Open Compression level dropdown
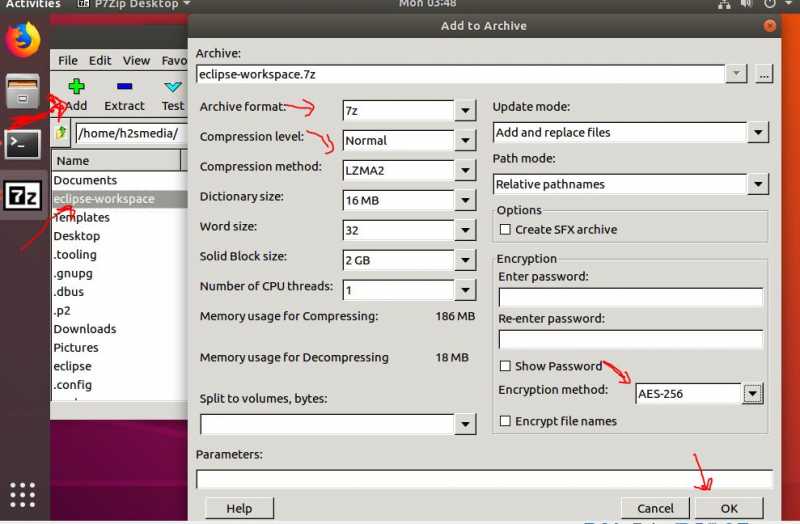The image size is (800, 524). coord(465,140)
